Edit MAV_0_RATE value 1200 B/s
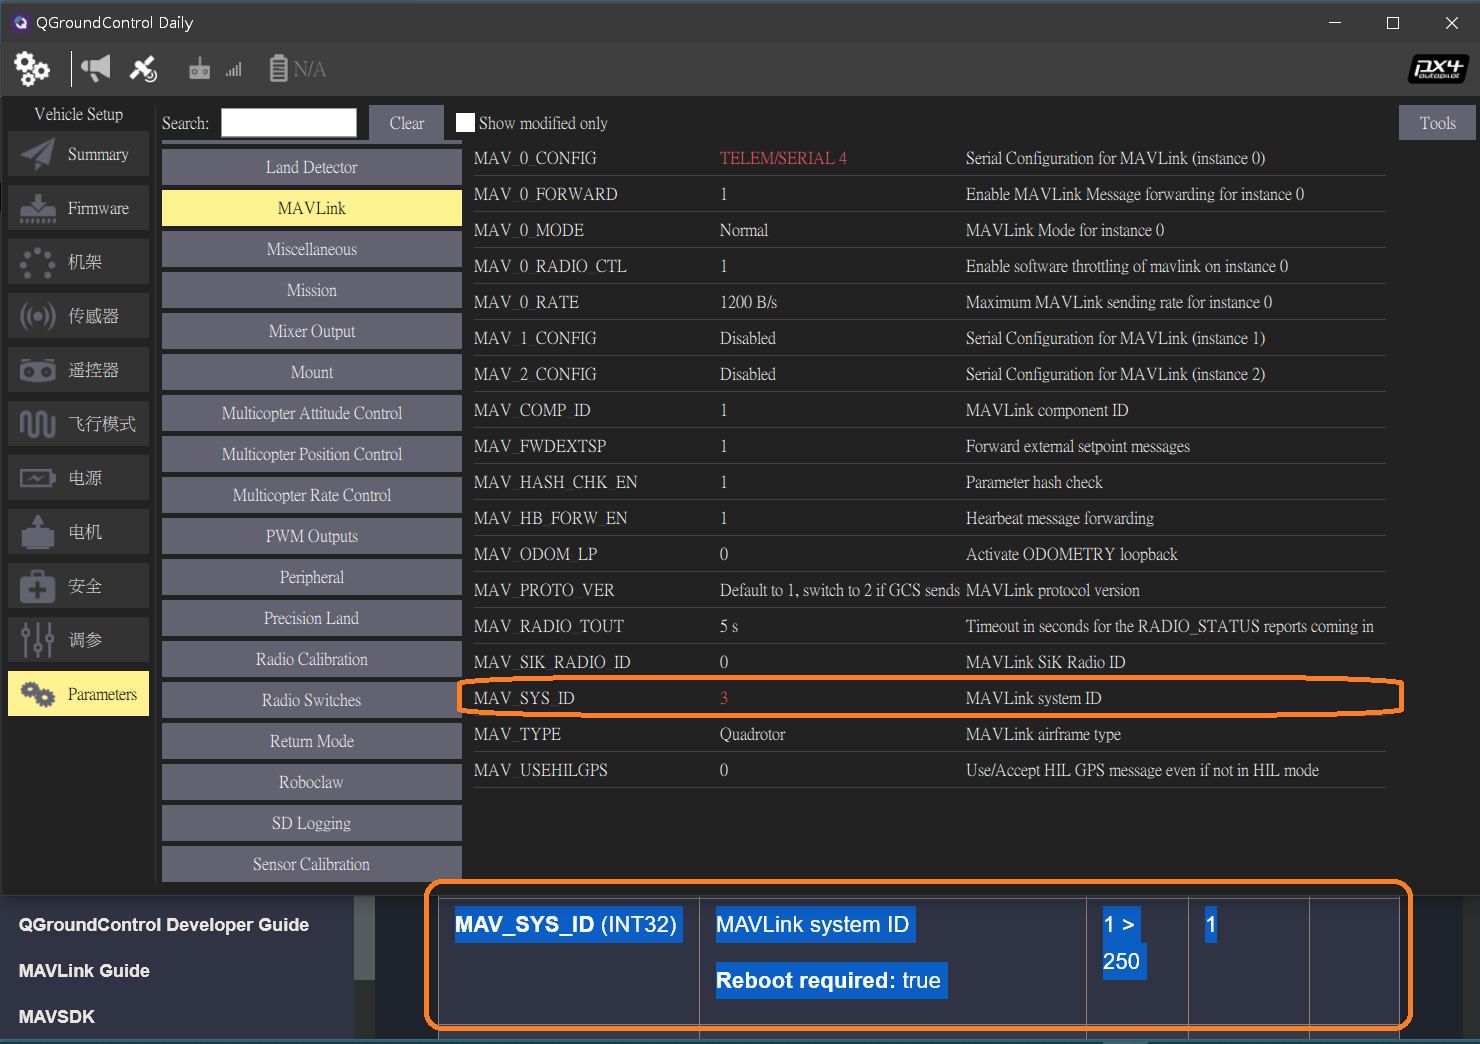The image size is (1480, 1044). pyautogui.click(x=748, y=302)
